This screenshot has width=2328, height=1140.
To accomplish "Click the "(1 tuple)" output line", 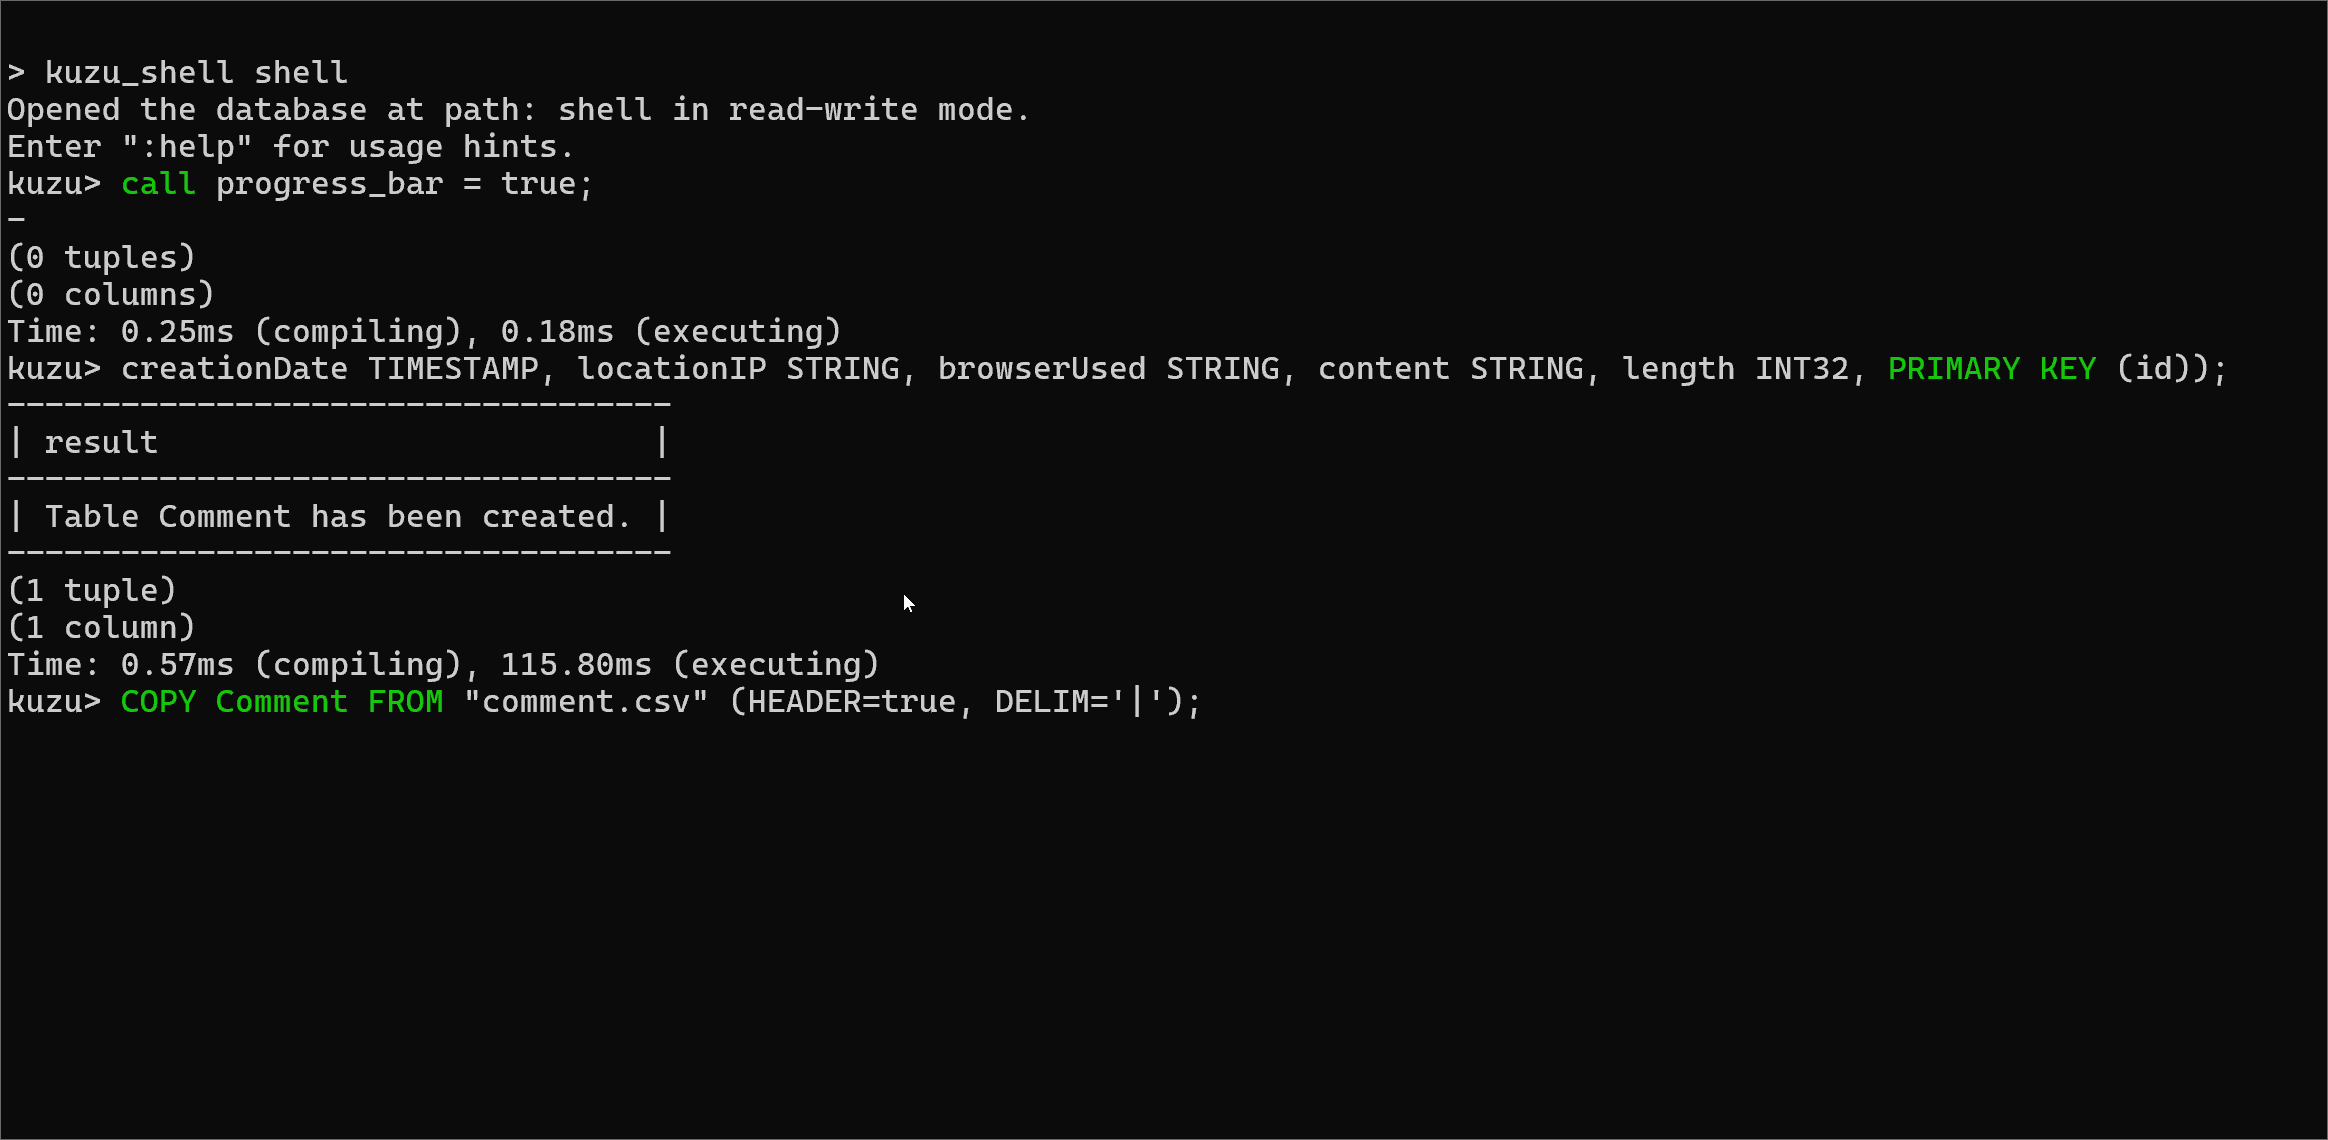I will [x=91, y=591].
